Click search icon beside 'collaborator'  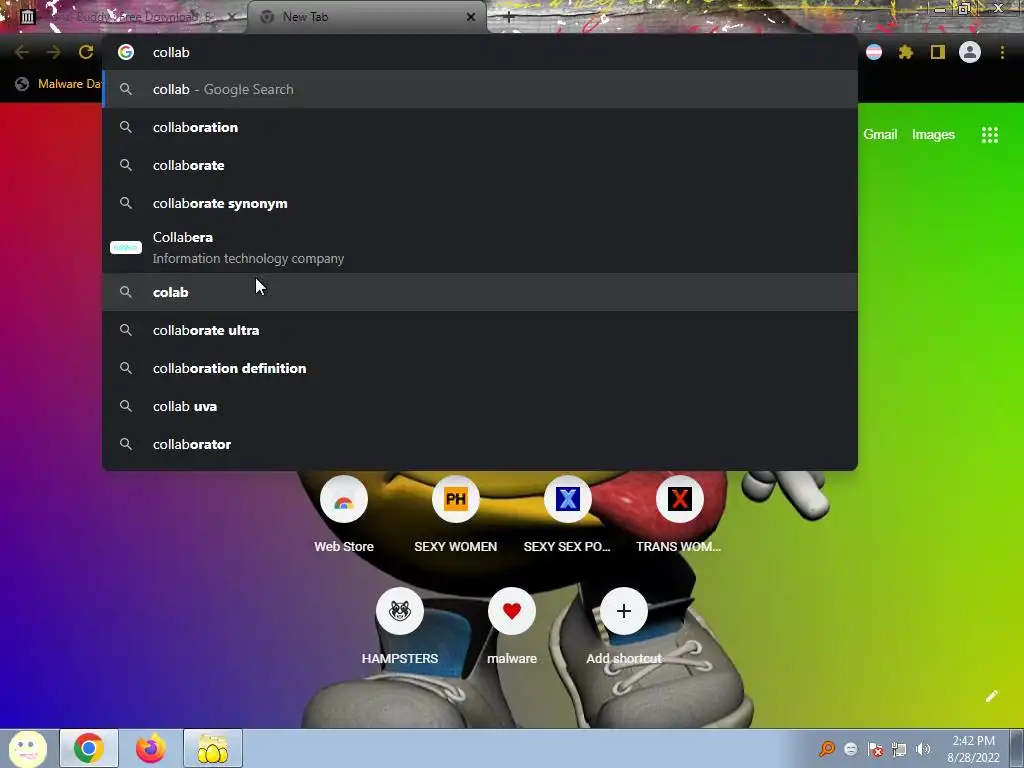click(x=126, y=444)
